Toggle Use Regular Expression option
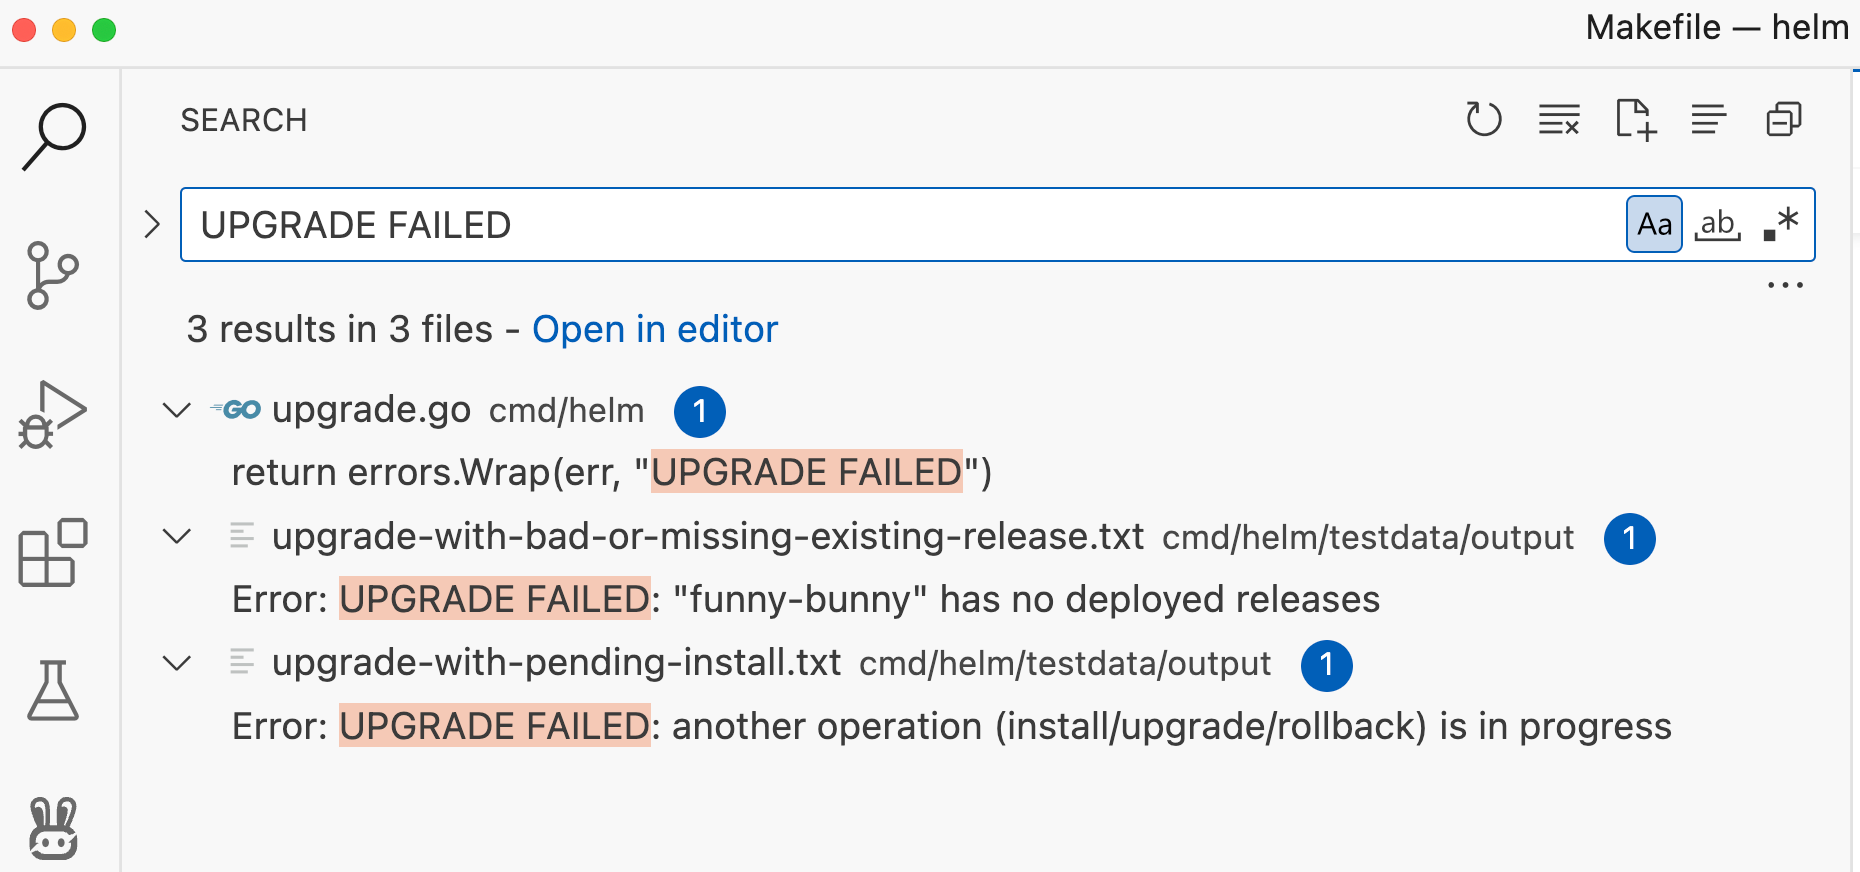The image size is (1860, 872). [x=1781, y=225]
